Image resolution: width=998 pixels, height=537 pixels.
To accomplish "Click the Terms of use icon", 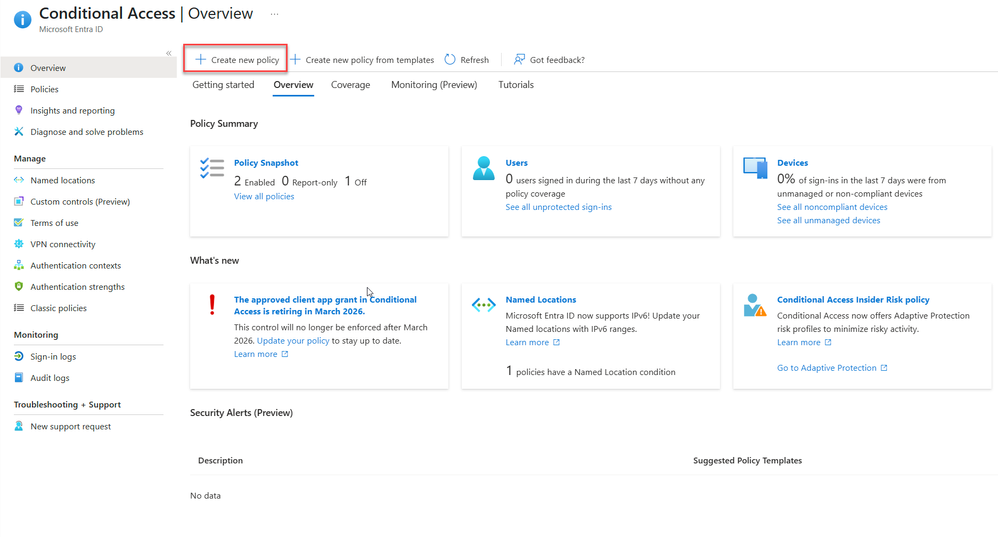I will (18, 223).
